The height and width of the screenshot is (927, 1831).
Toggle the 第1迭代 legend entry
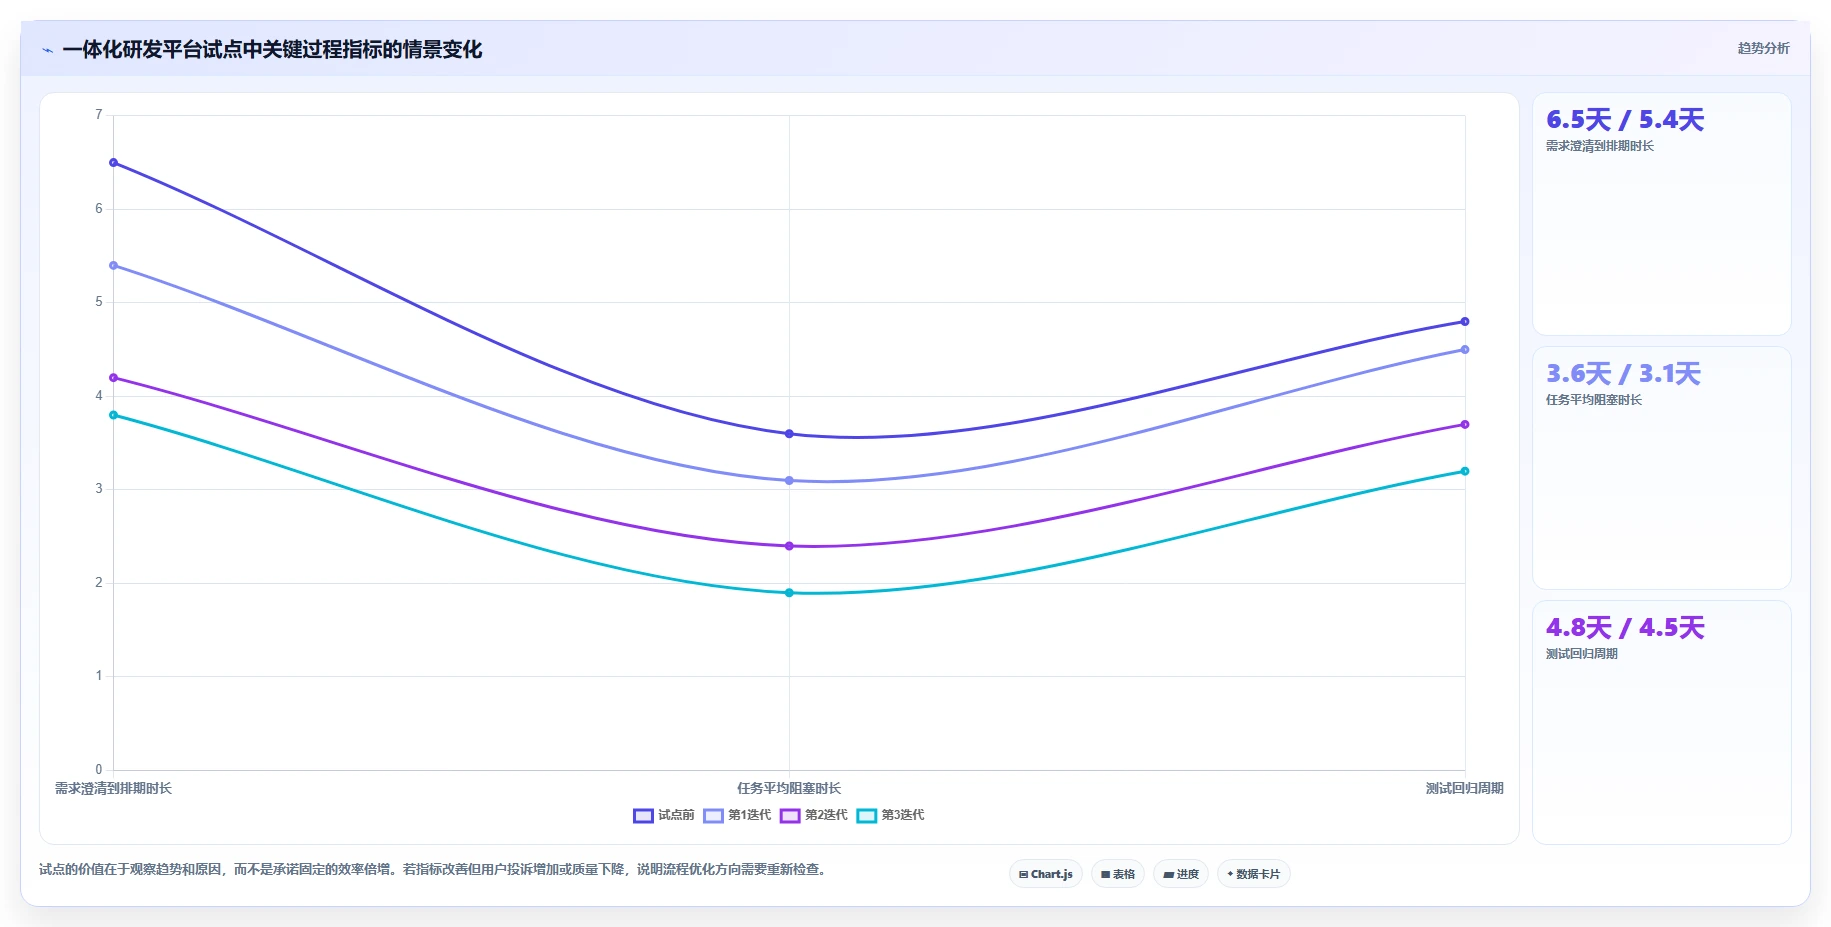(x=737, y=815)
